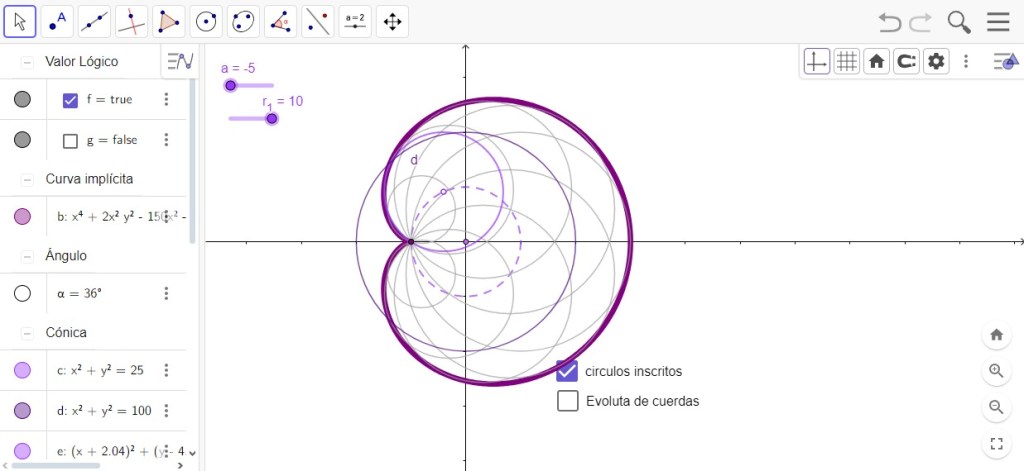Select the Point tool
The image size is (1024, 471).
[x=57, y=20]
